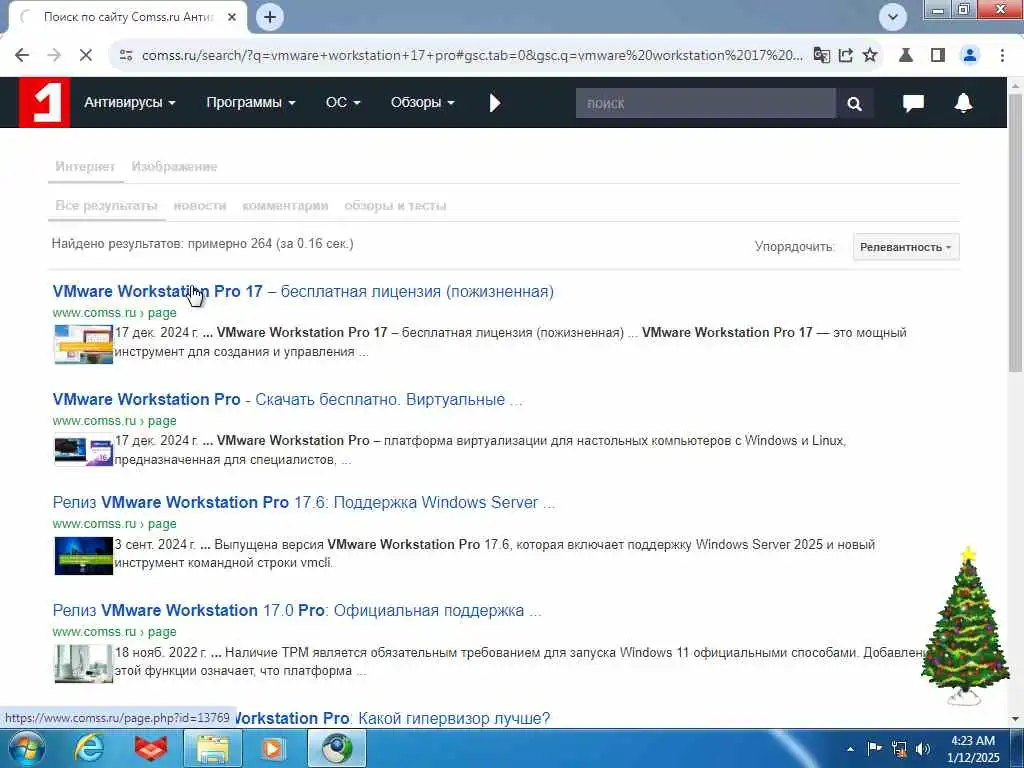Click the translate page icon

tap(822, 56)
